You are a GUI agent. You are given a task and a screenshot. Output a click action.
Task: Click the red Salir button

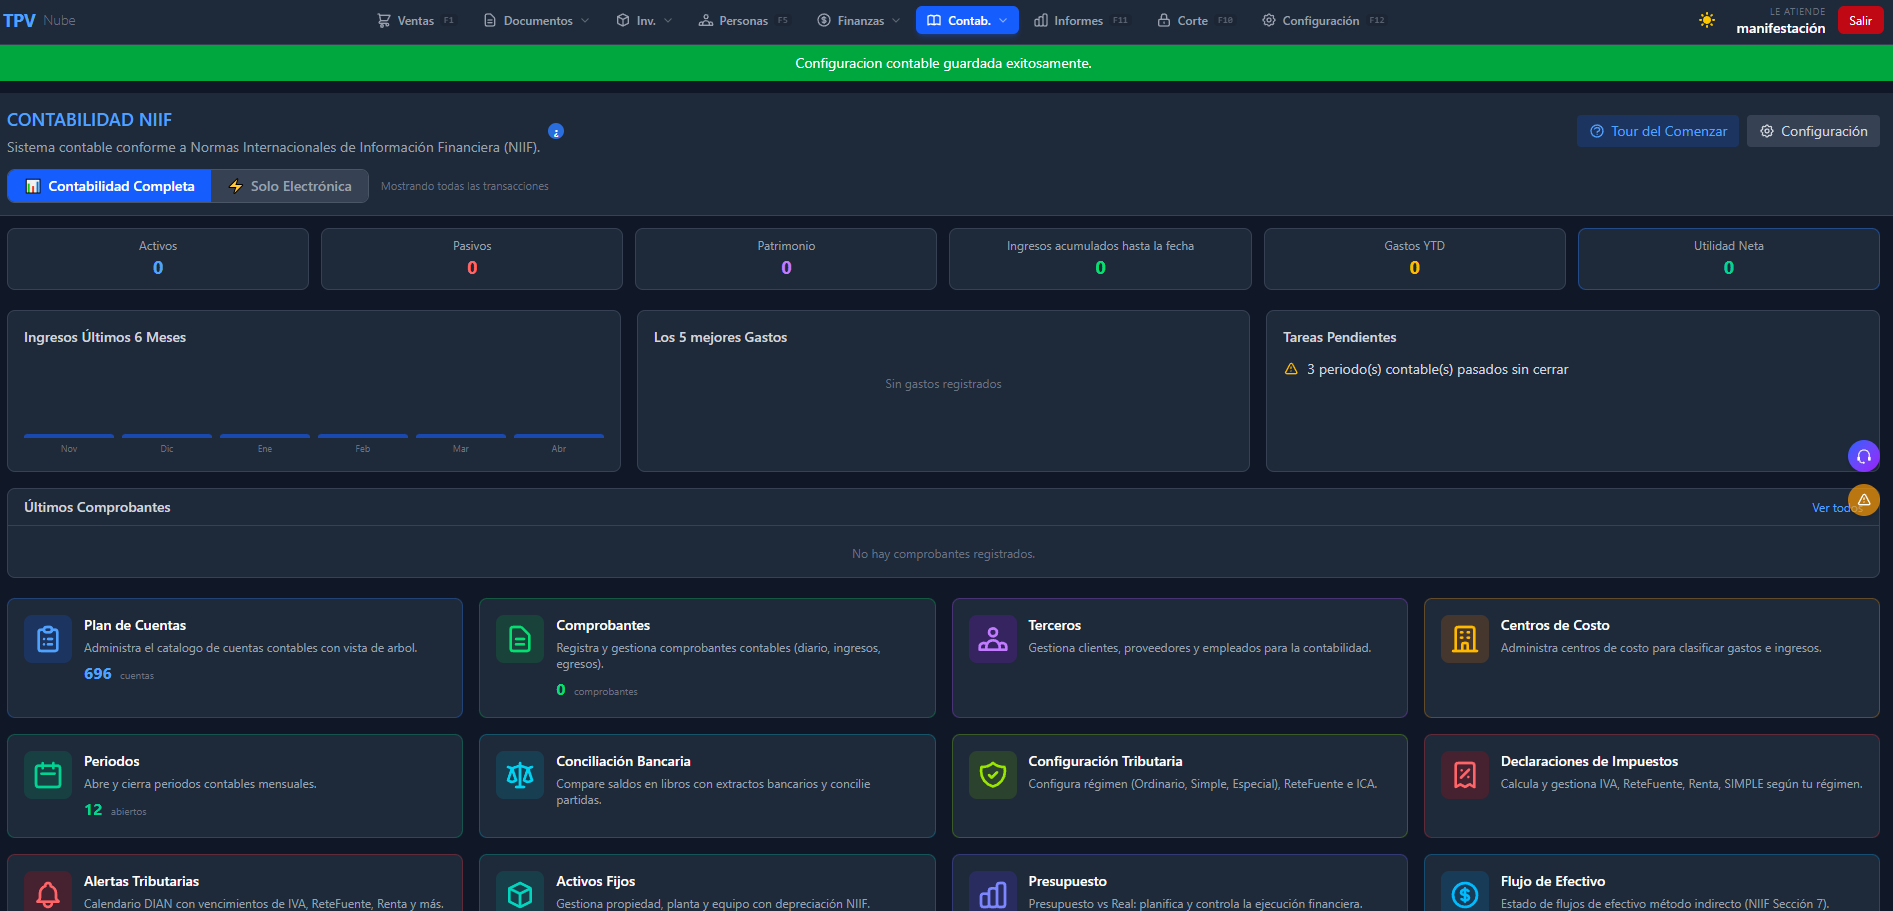pos(1860,21)
